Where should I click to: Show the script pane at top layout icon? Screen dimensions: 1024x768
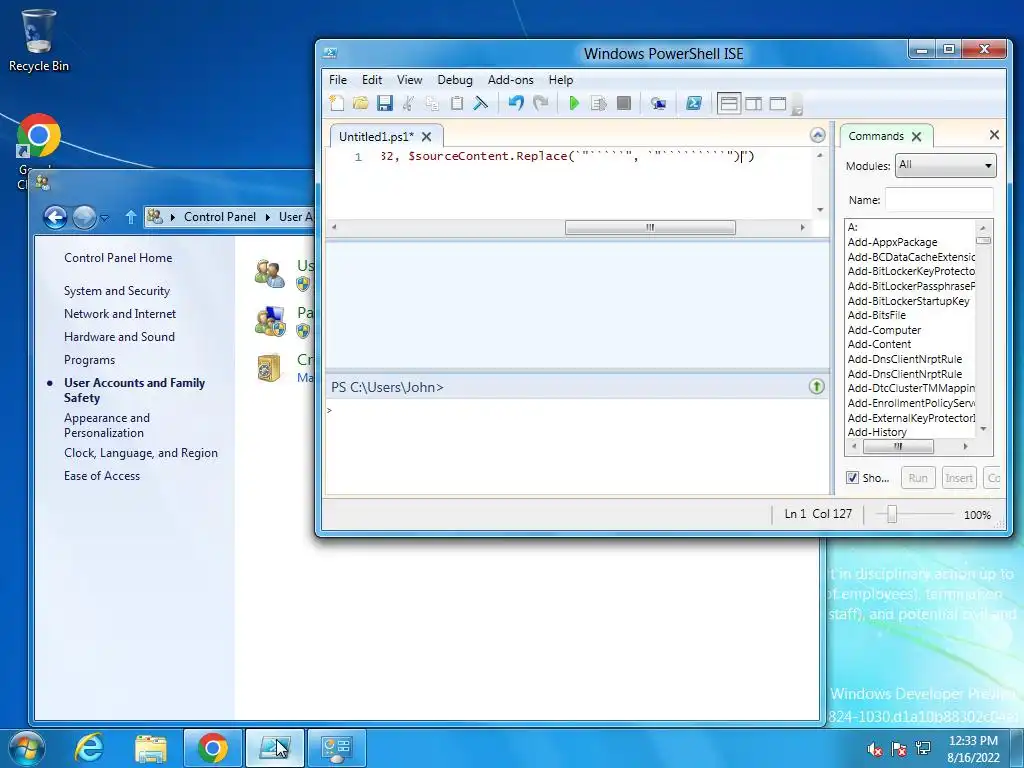point(729,103)
